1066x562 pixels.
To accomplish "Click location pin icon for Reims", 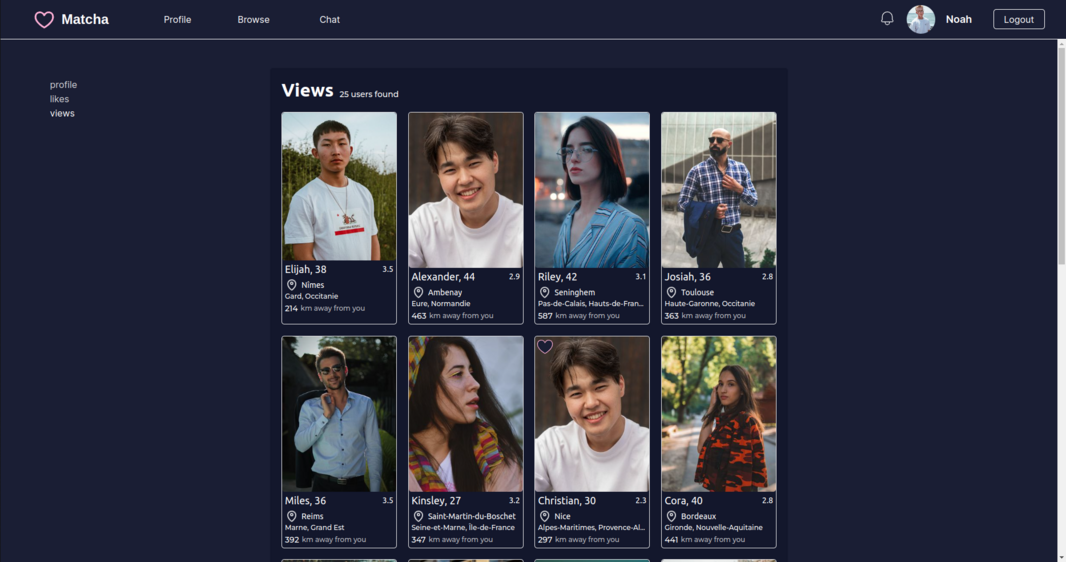I will 292,517.
